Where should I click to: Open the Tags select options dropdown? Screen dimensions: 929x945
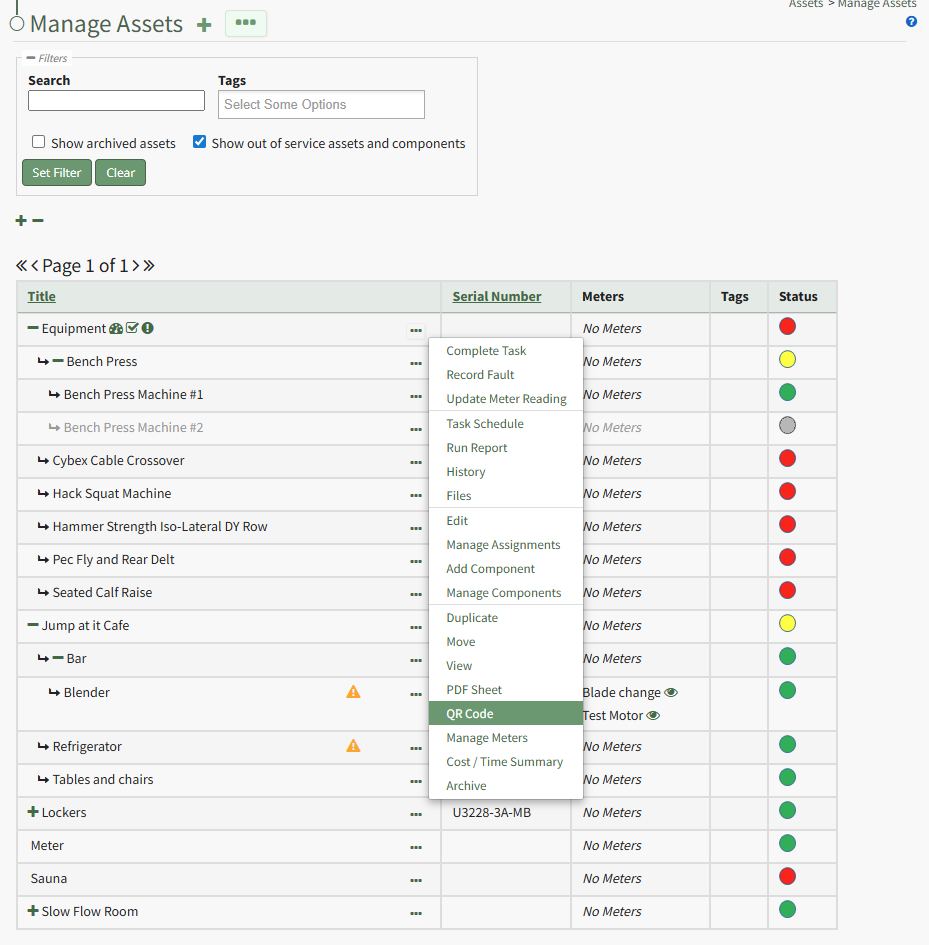coord(321,104)
